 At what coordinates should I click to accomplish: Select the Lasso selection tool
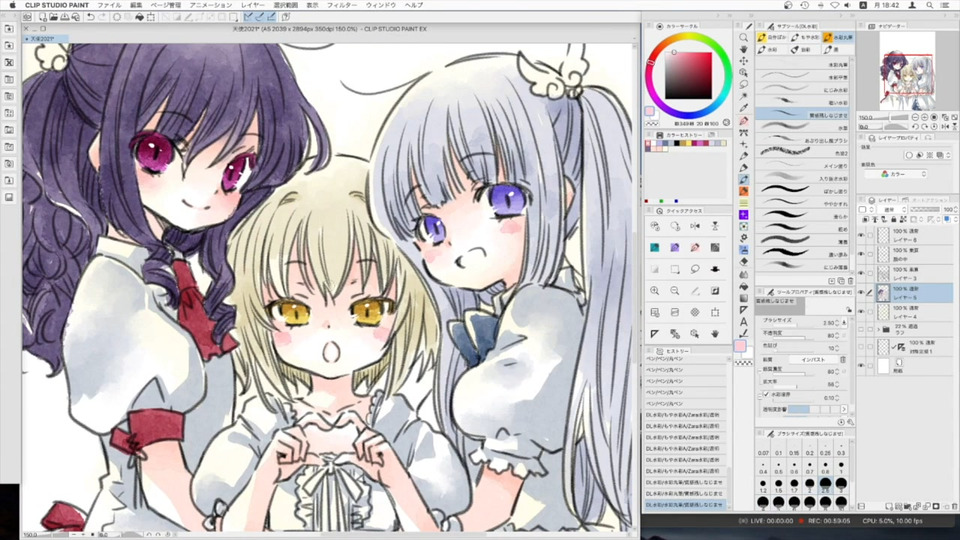[744, 84]
